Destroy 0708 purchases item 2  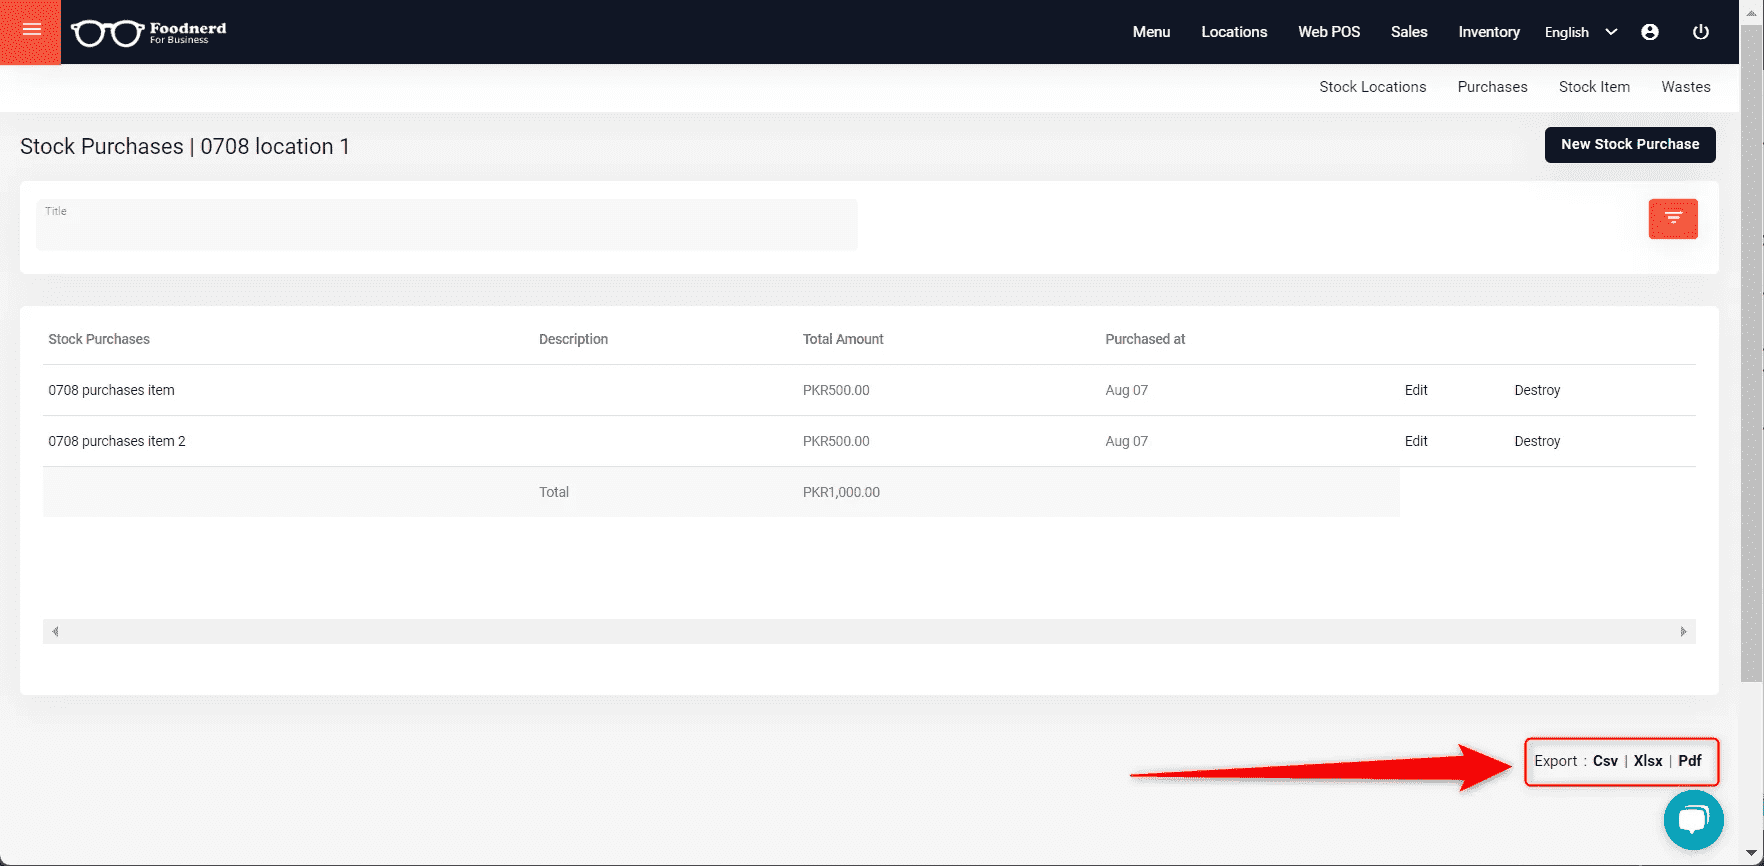coord(1537,441)
